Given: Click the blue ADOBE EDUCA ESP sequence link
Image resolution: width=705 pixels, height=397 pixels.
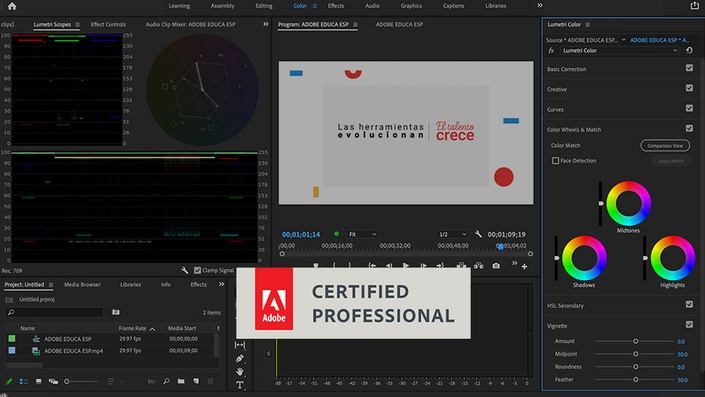Looking at the screenshot, I should click(x=660, y=40).
